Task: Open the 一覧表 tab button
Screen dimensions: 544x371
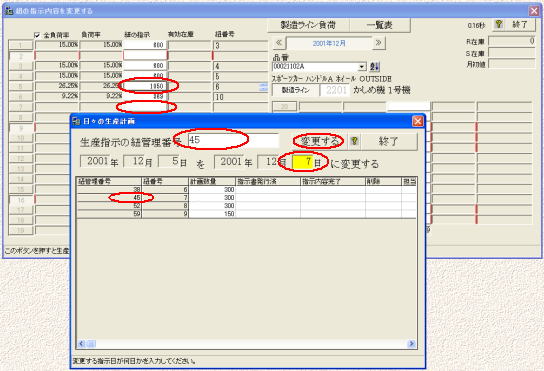Action: 380,25
